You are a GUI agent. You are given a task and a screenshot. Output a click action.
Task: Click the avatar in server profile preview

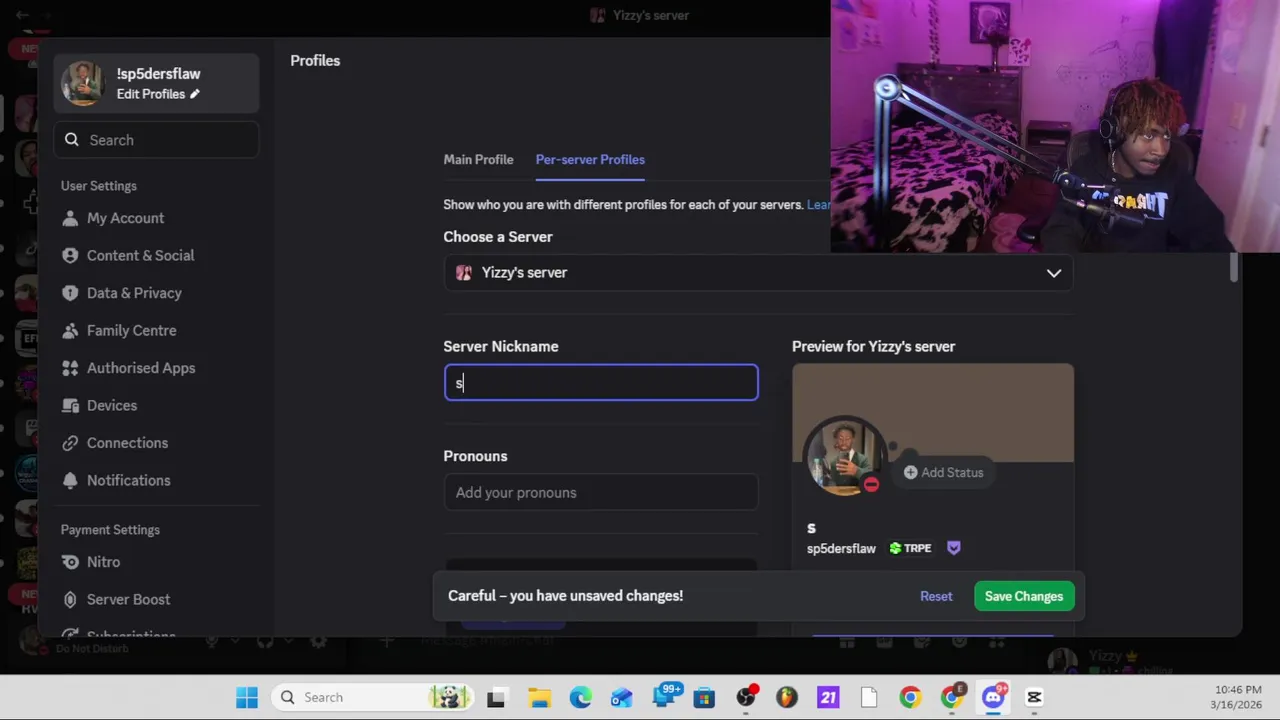coord(845,456)
